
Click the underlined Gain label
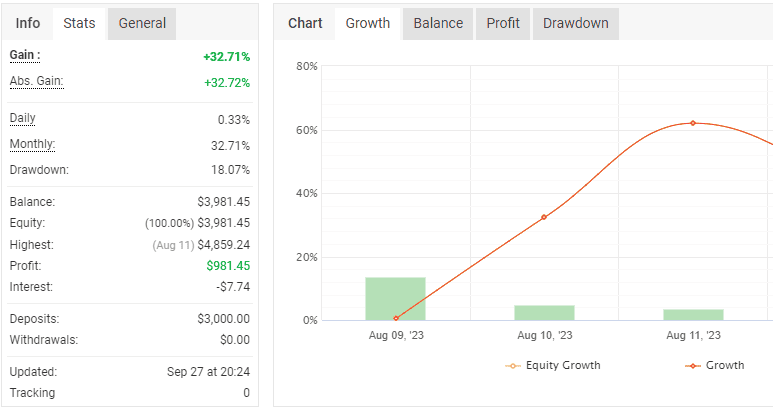tap(25, 54)
